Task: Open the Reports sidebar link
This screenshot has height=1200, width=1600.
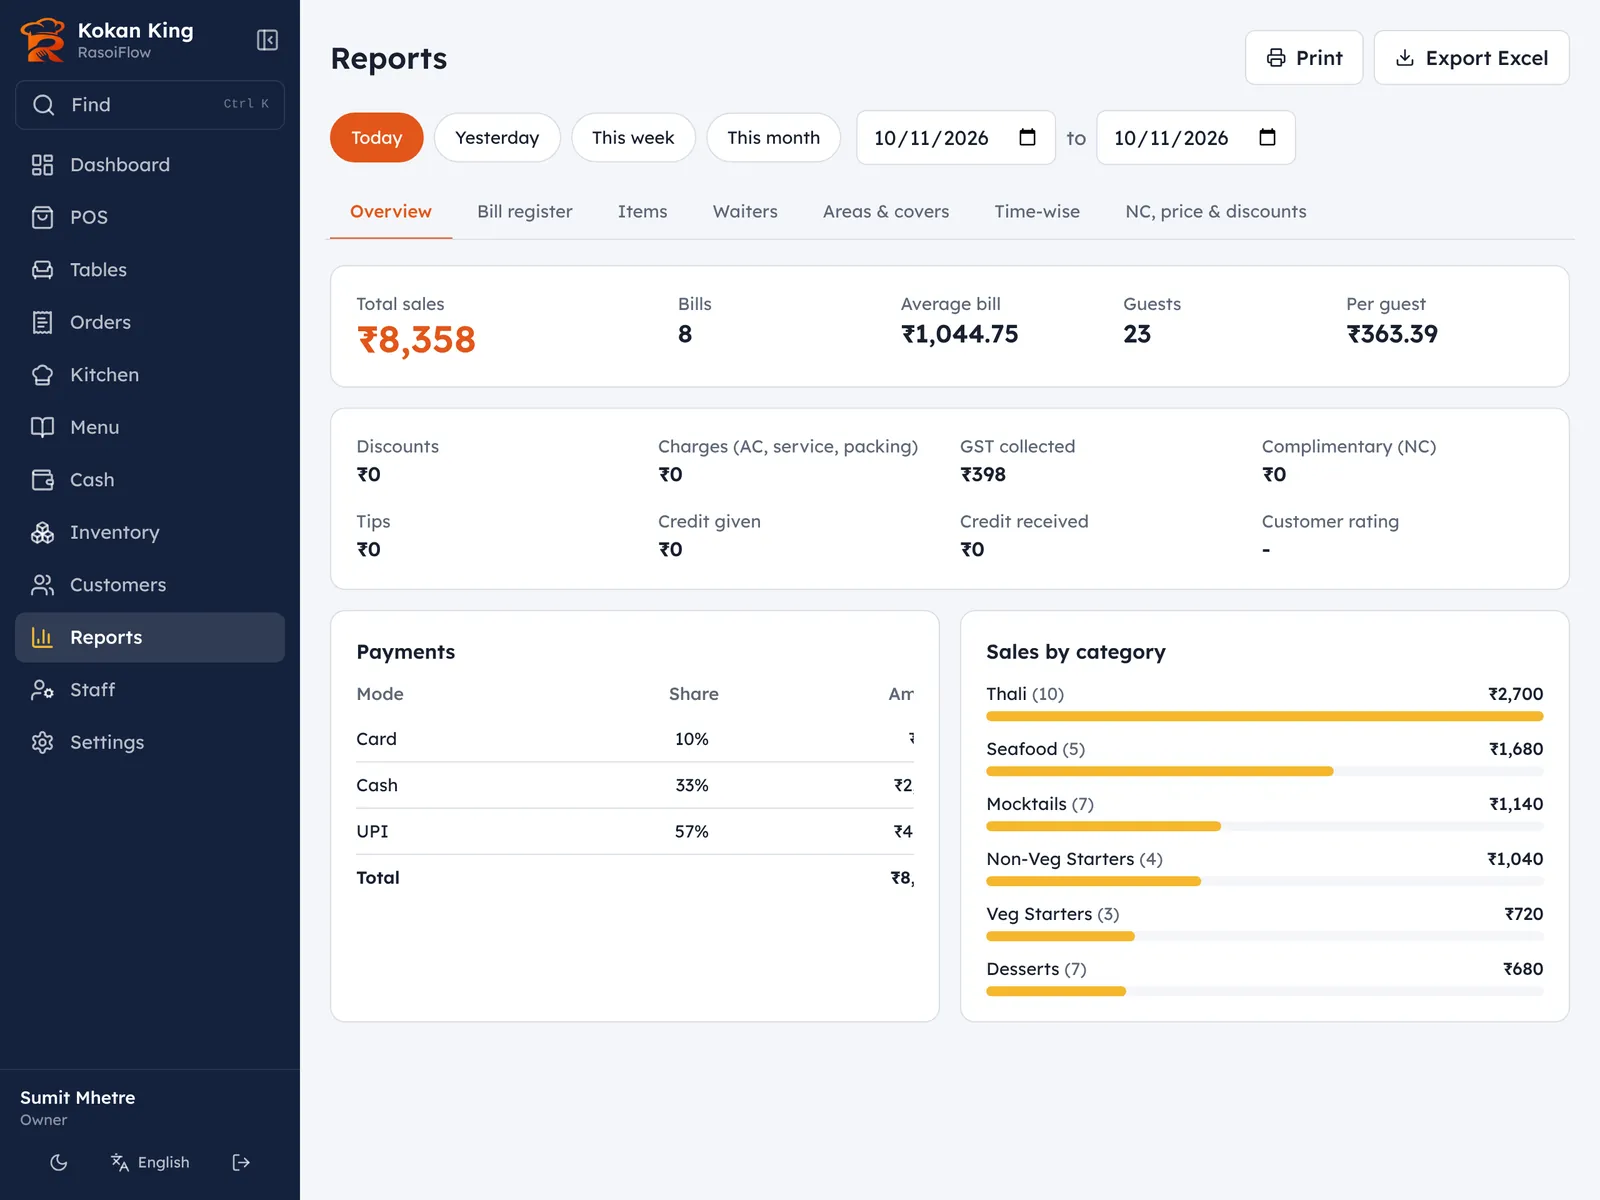Action: pyautogui.click(x=150, y=637)
